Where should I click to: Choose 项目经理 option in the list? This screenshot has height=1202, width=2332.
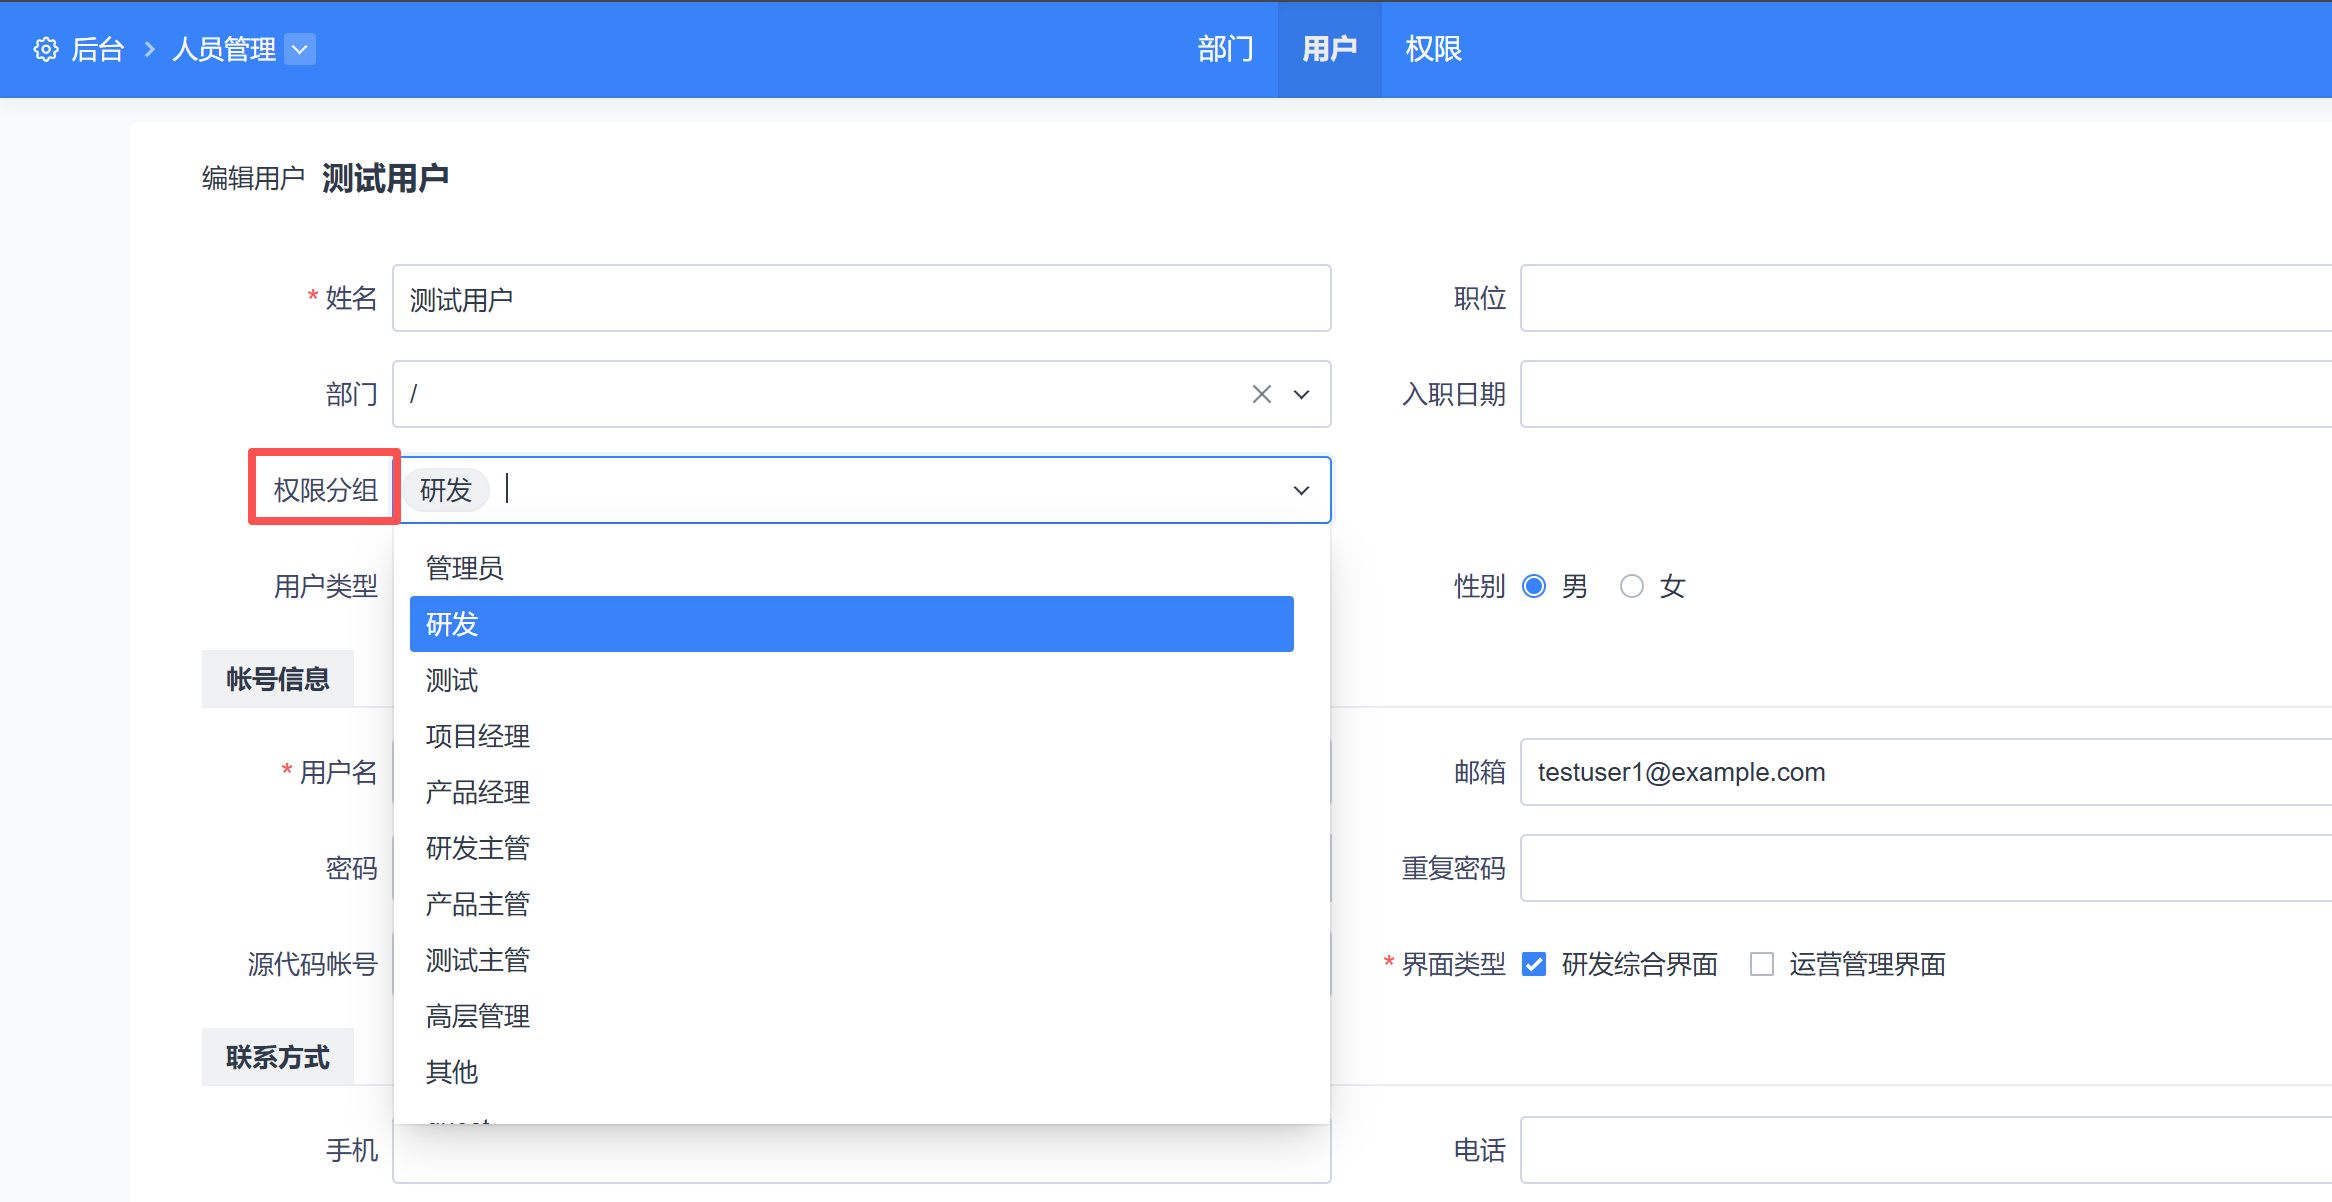coord(478,736)
